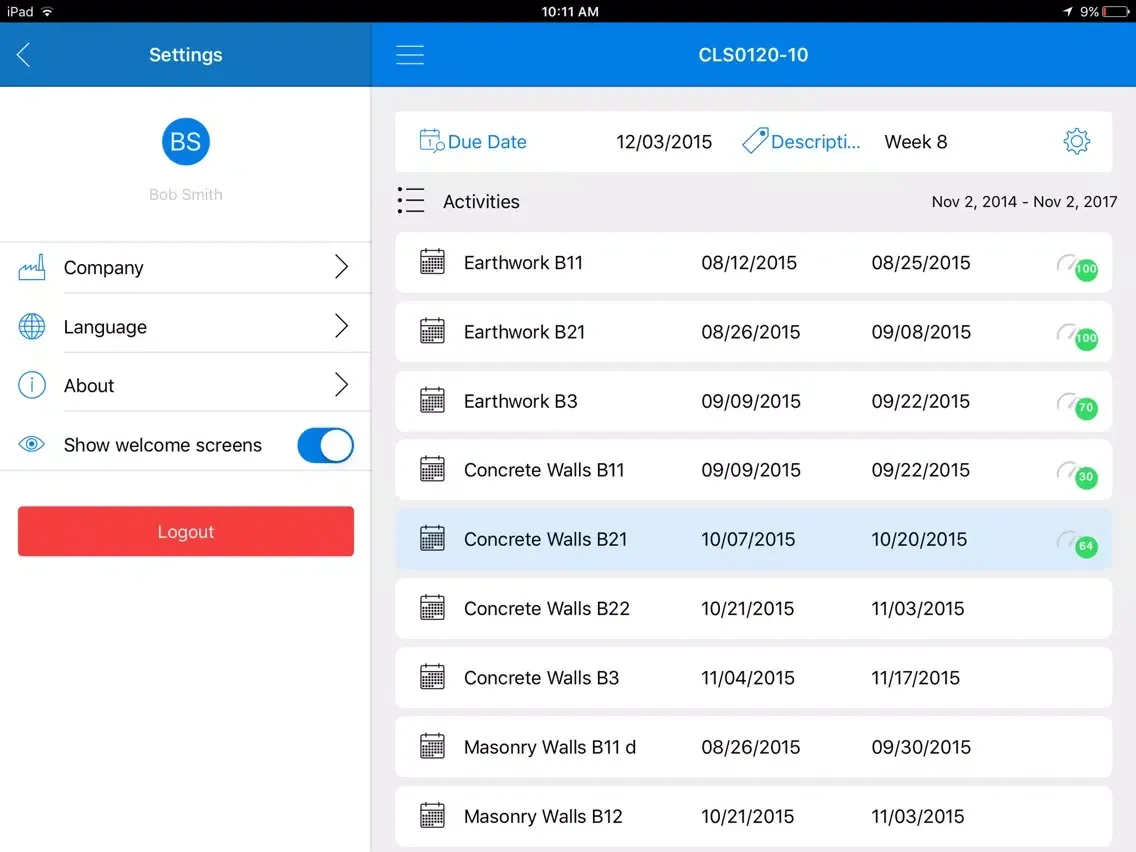1136x852 pixels.
Task: Click end date 11/17/2015 of Concrete Walls B3
Action: (915, 677)
